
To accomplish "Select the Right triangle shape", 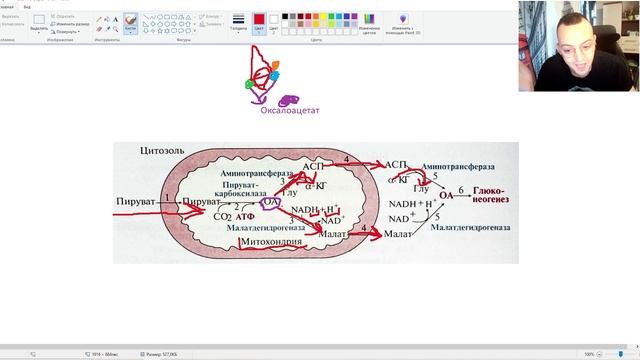I will pyautogui.click(x=146, y=24).
